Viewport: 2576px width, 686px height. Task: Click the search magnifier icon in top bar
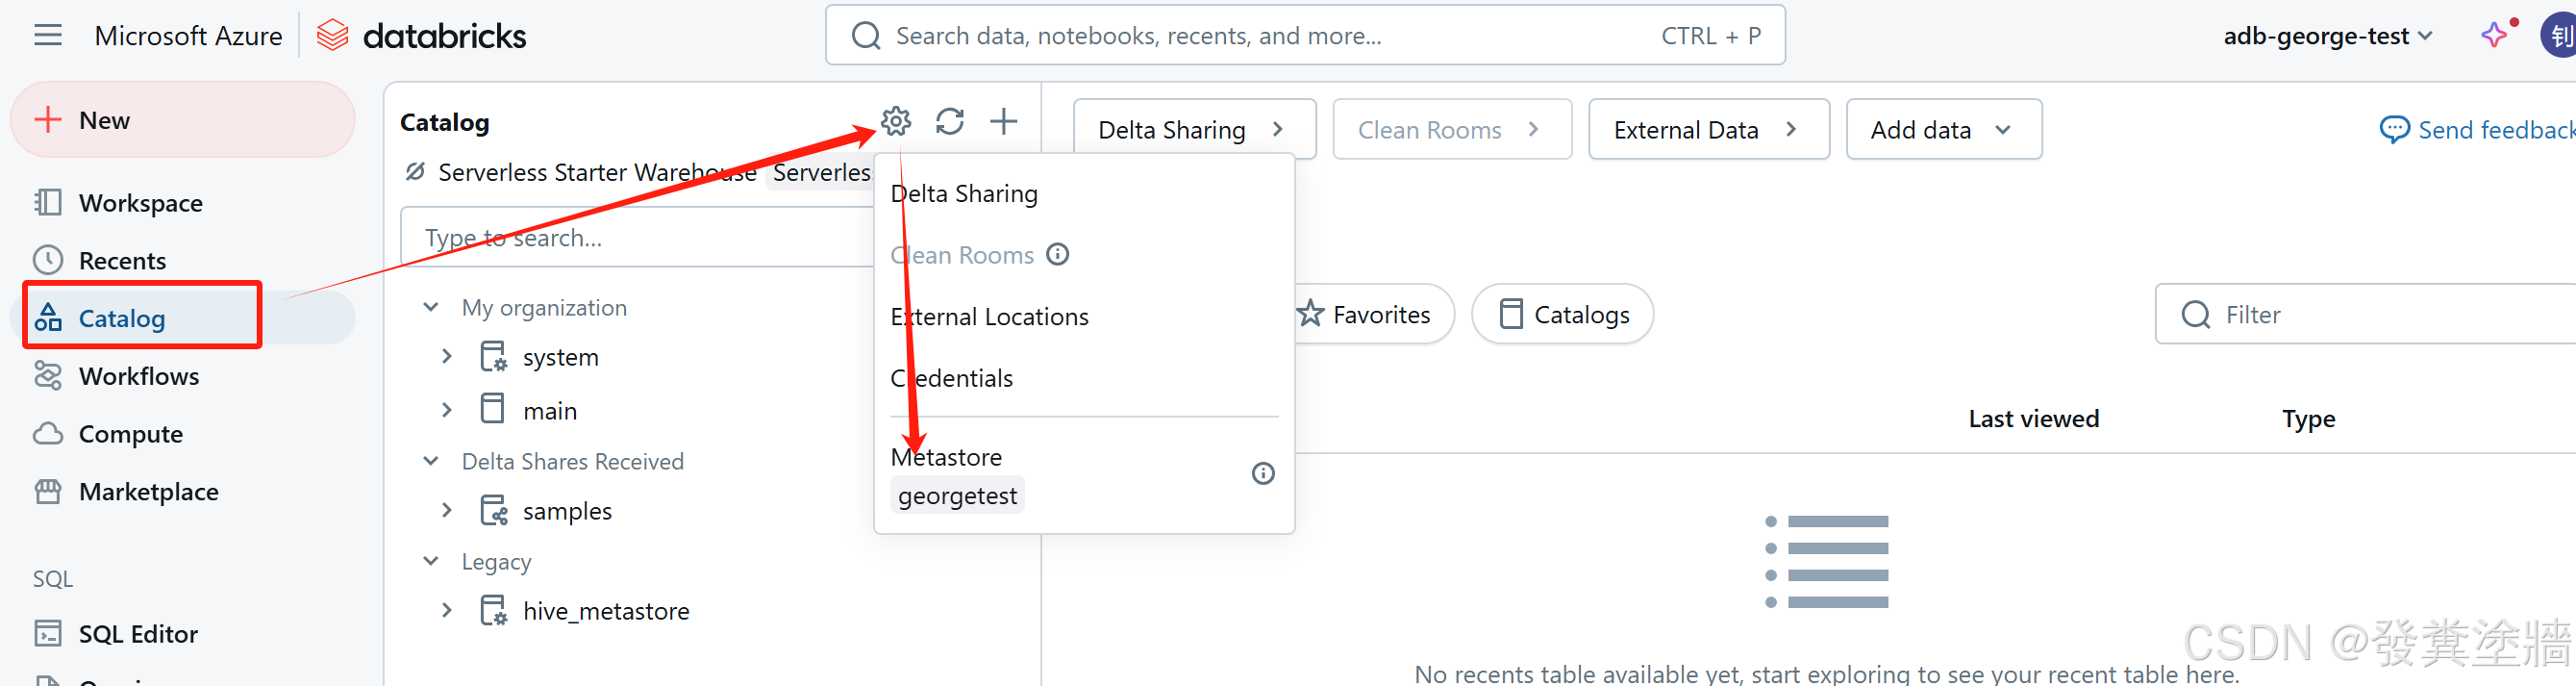[865, 36]
